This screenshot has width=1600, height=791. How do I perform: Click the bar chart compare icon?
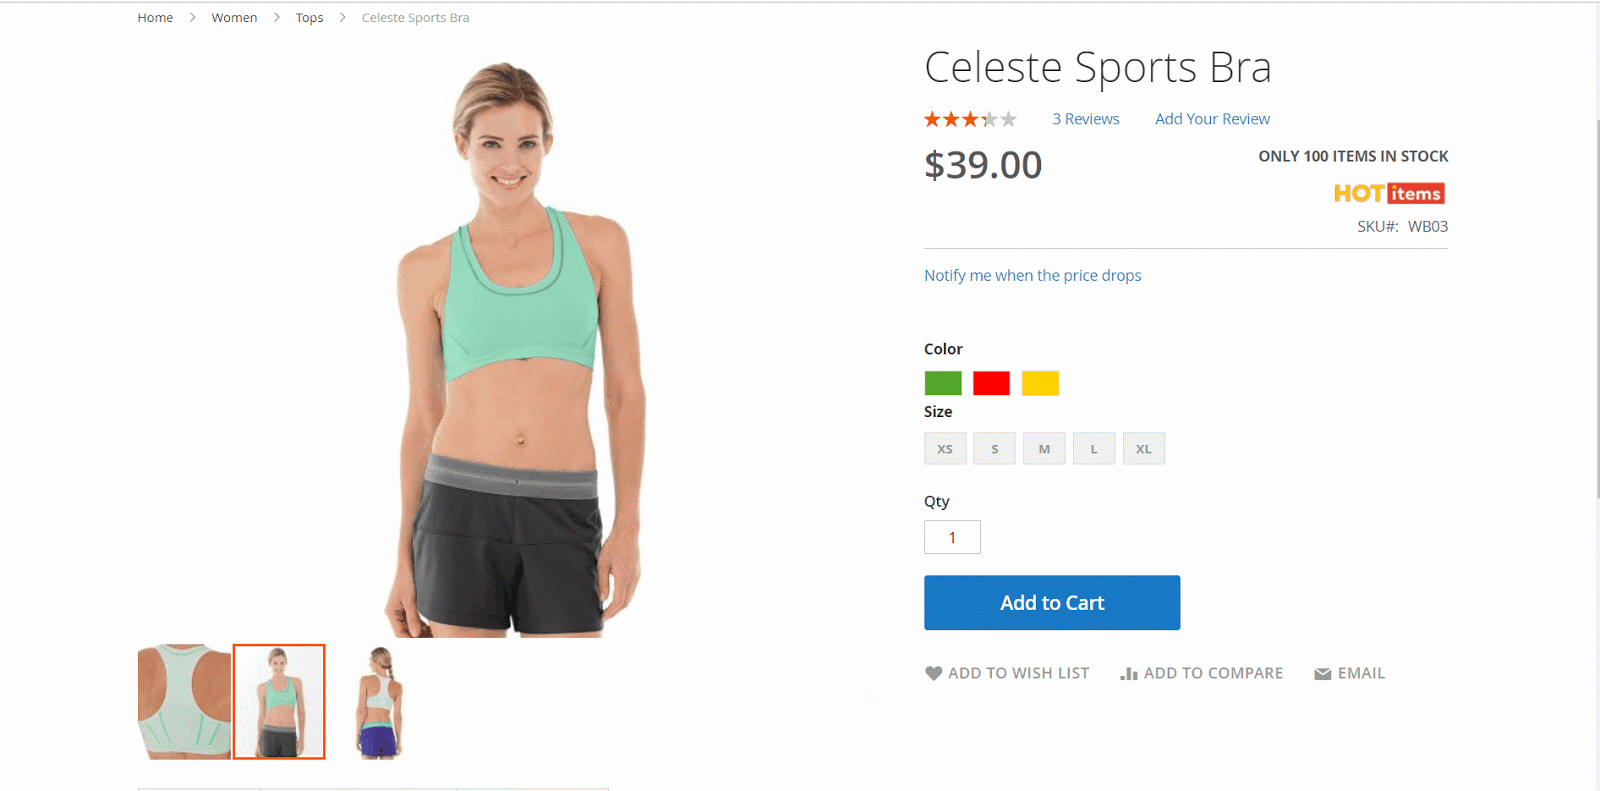pos(1129,673)
